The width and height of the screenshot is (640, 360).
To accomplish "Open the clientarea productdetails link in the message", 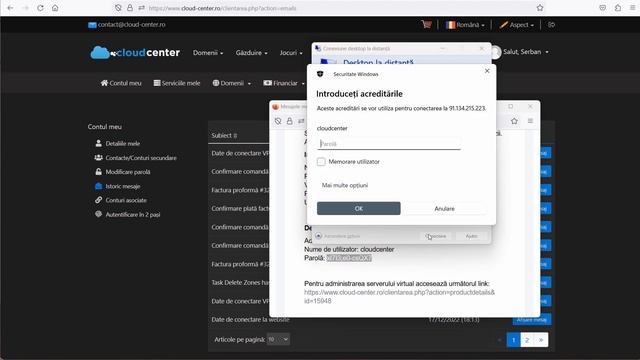I will (x=399, y=297).
